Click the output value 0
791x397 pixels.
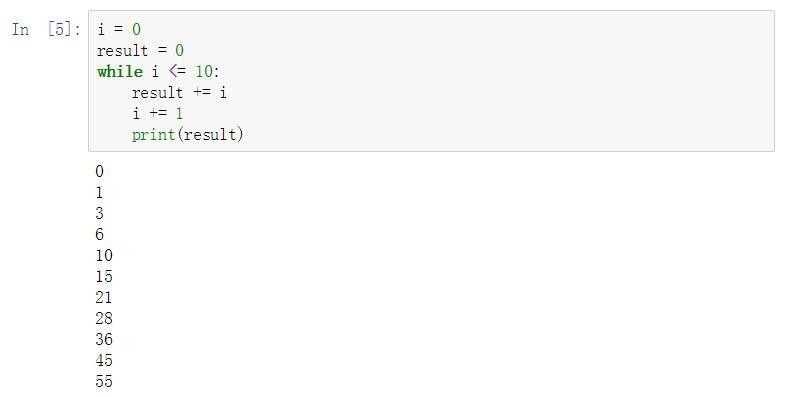click(99, 172)
